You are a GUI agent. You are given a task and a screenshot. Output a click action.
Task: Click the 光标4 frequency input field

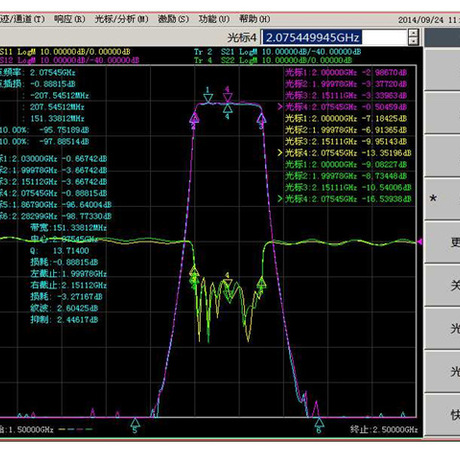pos(334,37)
